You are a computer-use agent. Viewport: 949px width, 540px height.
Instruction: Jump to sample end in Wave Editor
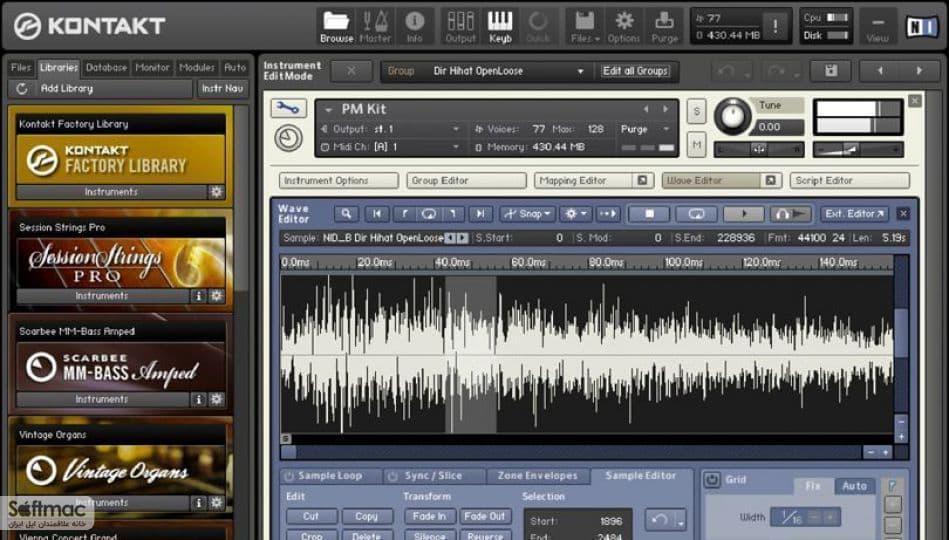click(x=480, y=214)
